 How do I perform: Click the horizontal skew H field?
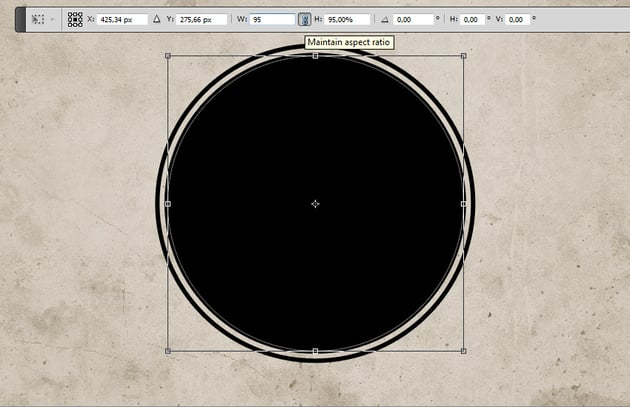coord(472,19)
